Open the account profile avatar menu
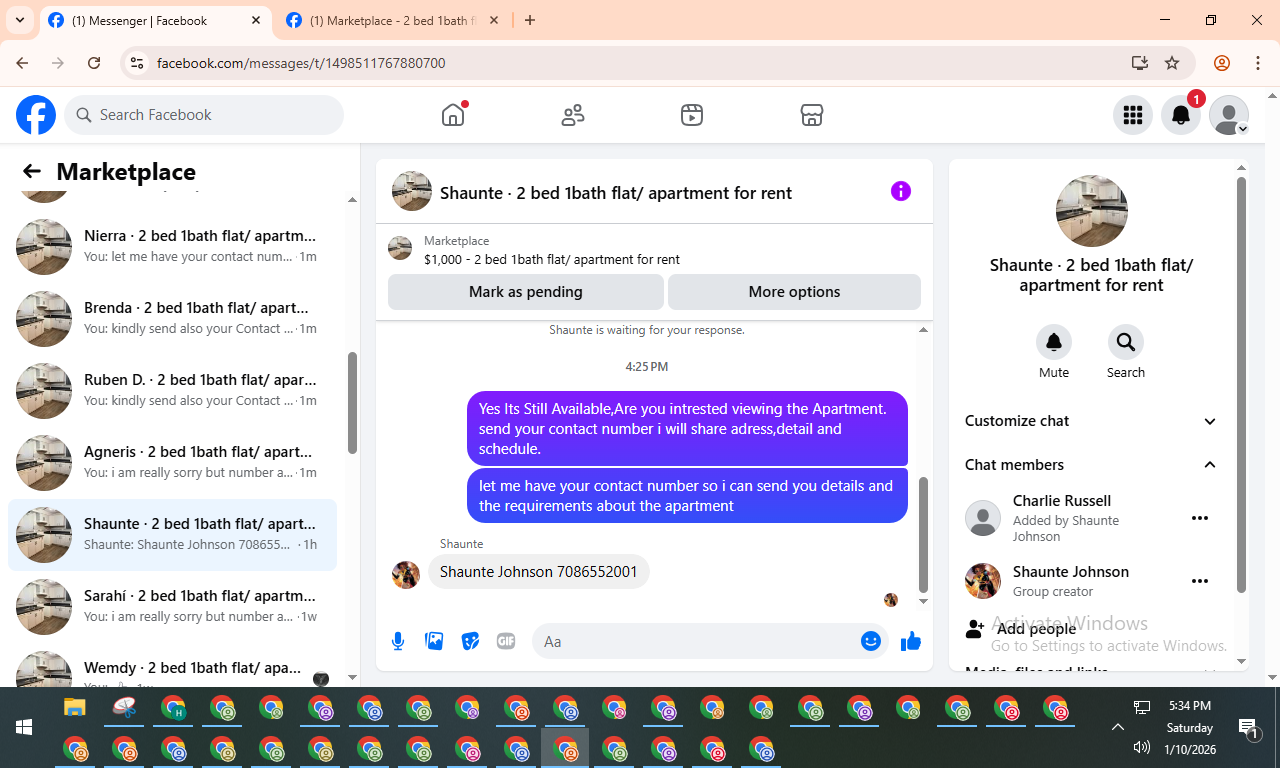 tap(1229, 115)
